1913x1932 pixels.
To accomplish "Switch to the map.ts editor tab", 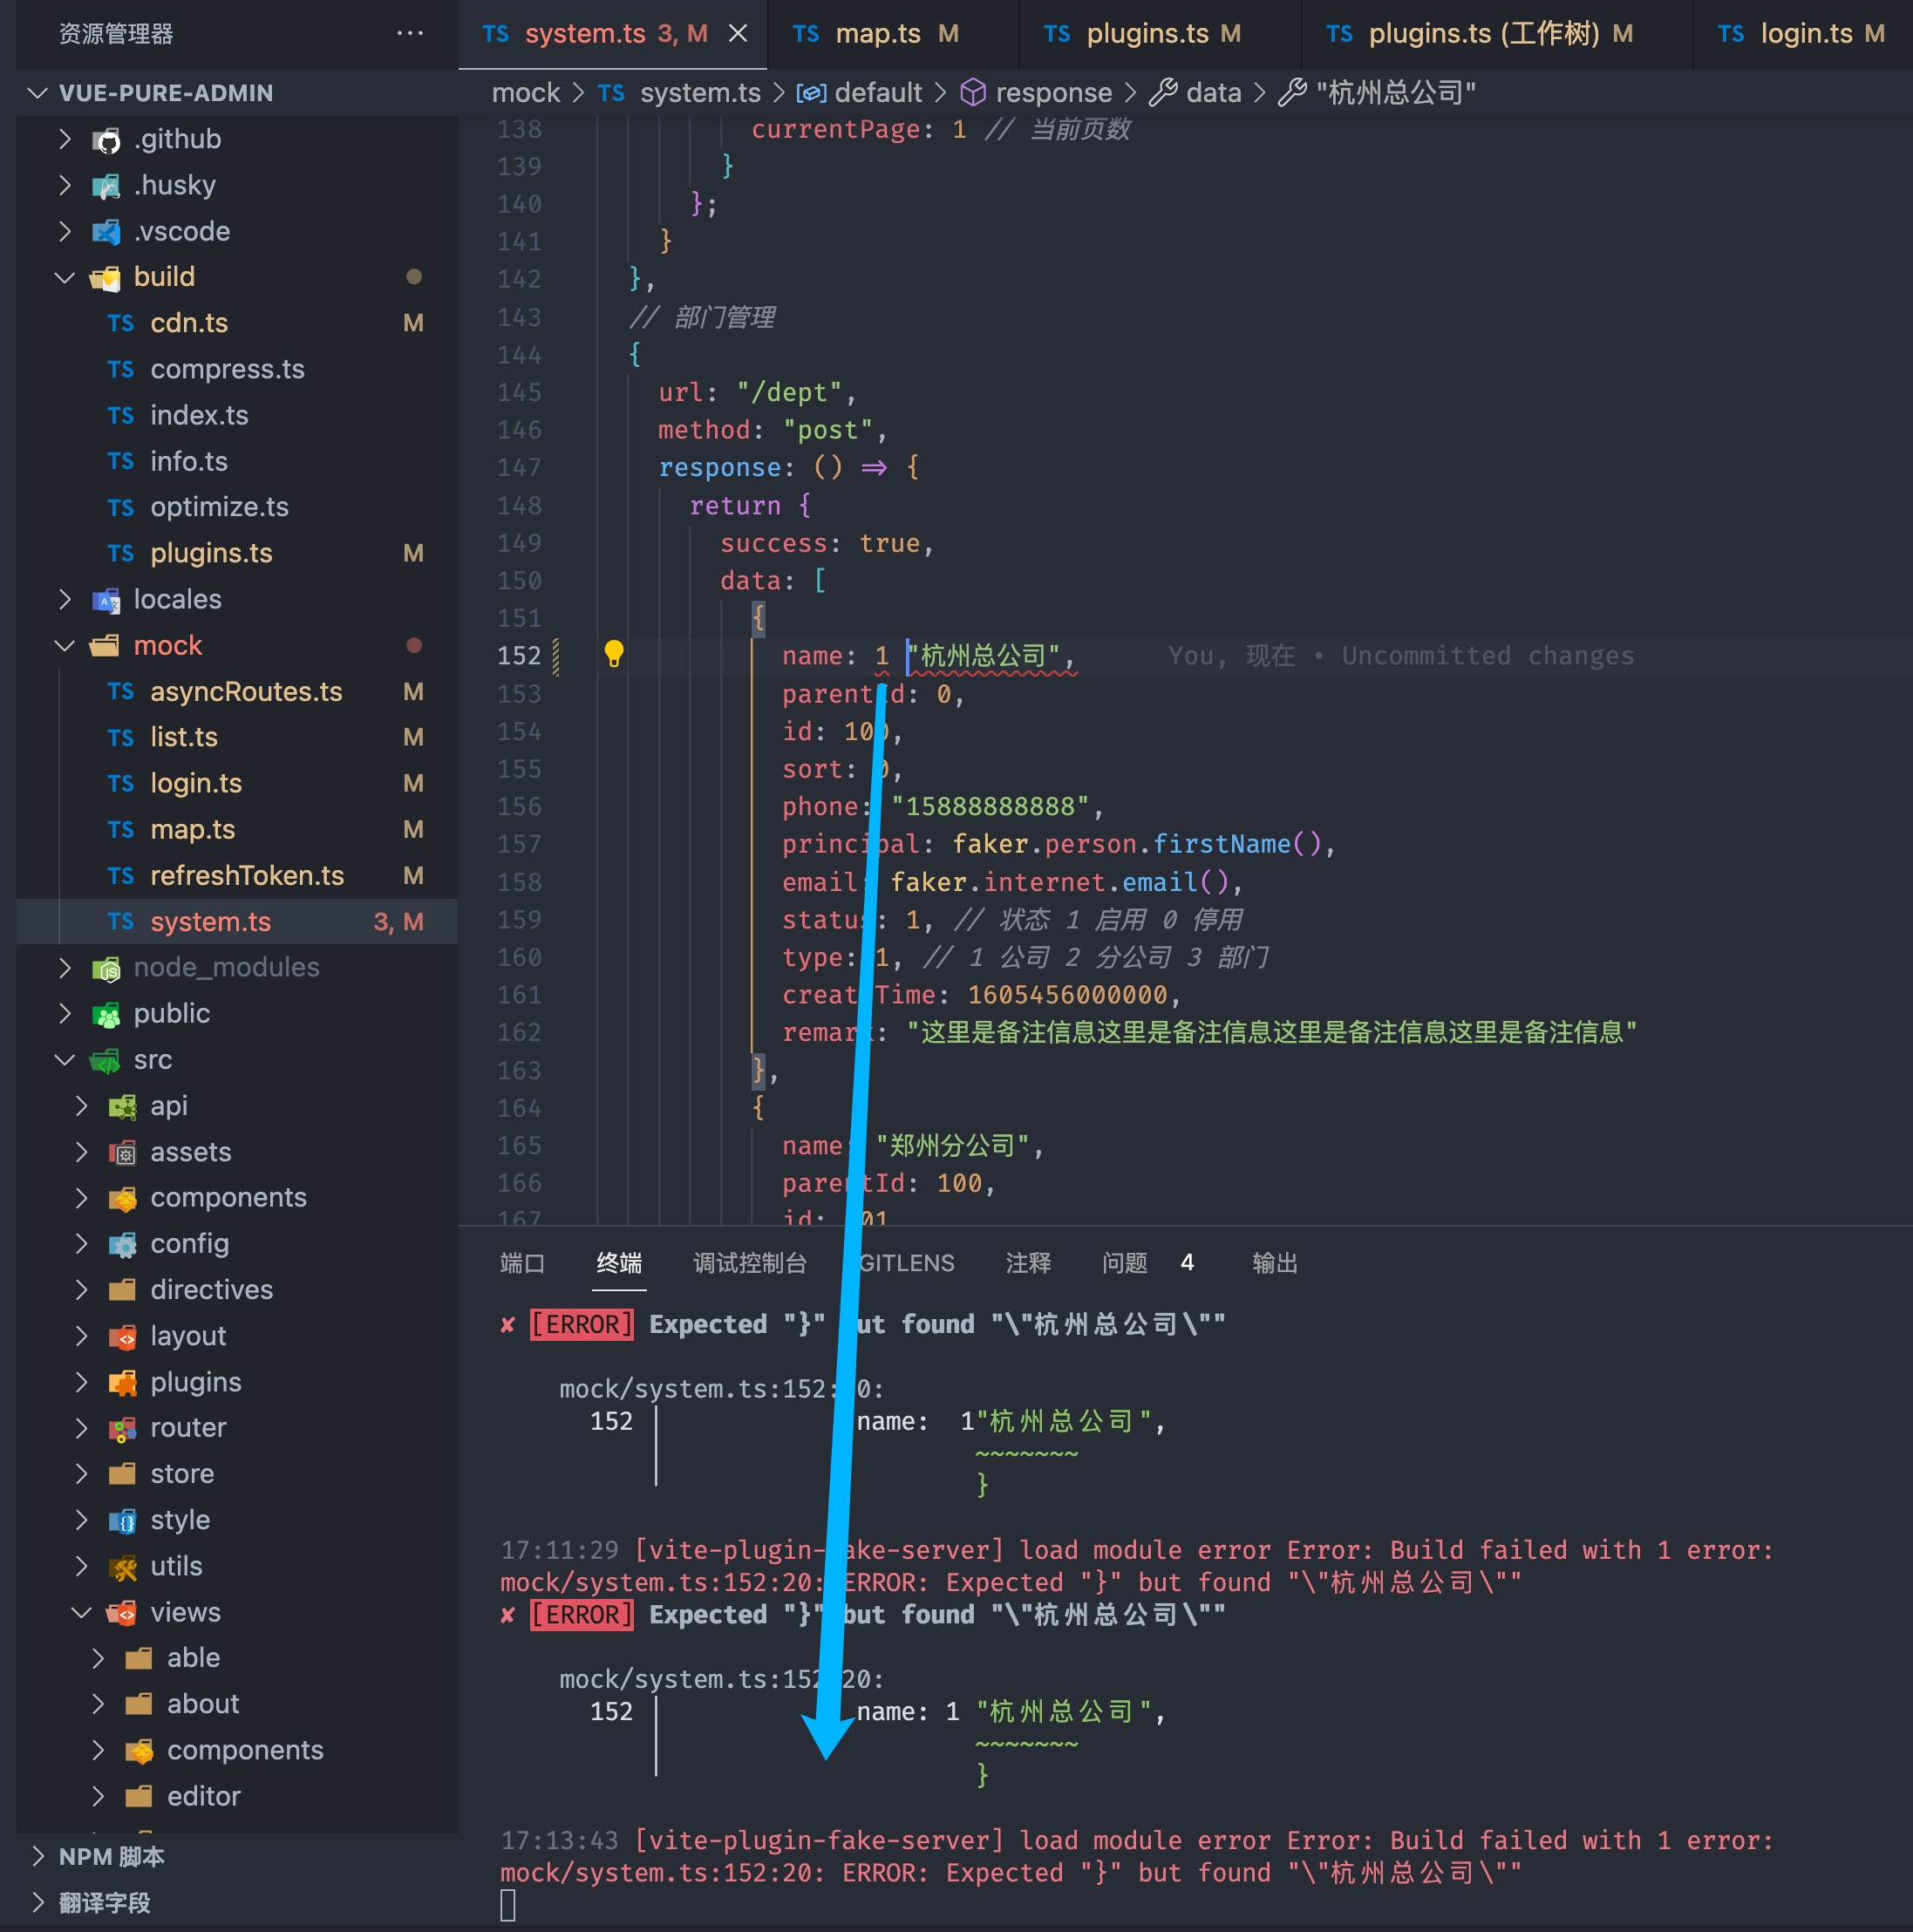I will point(877,33).
